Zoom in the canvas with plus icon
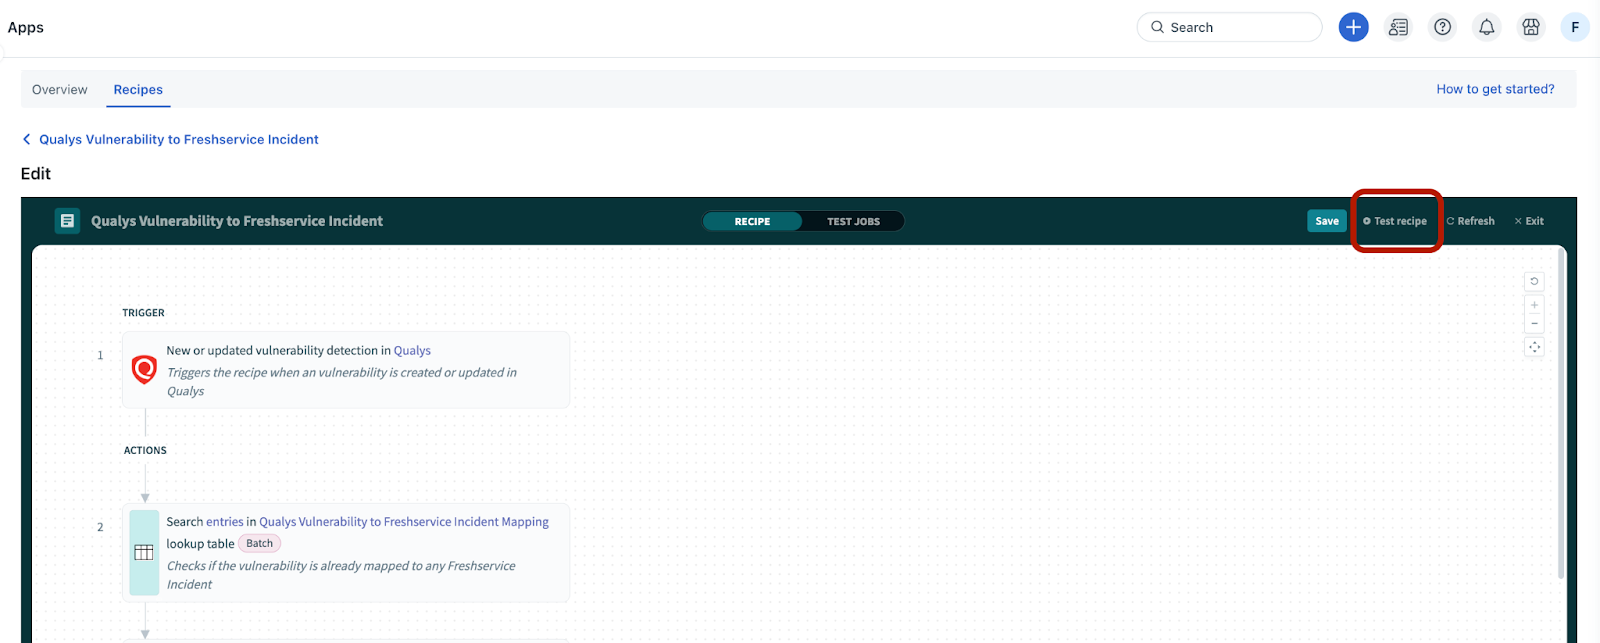 1534,305
